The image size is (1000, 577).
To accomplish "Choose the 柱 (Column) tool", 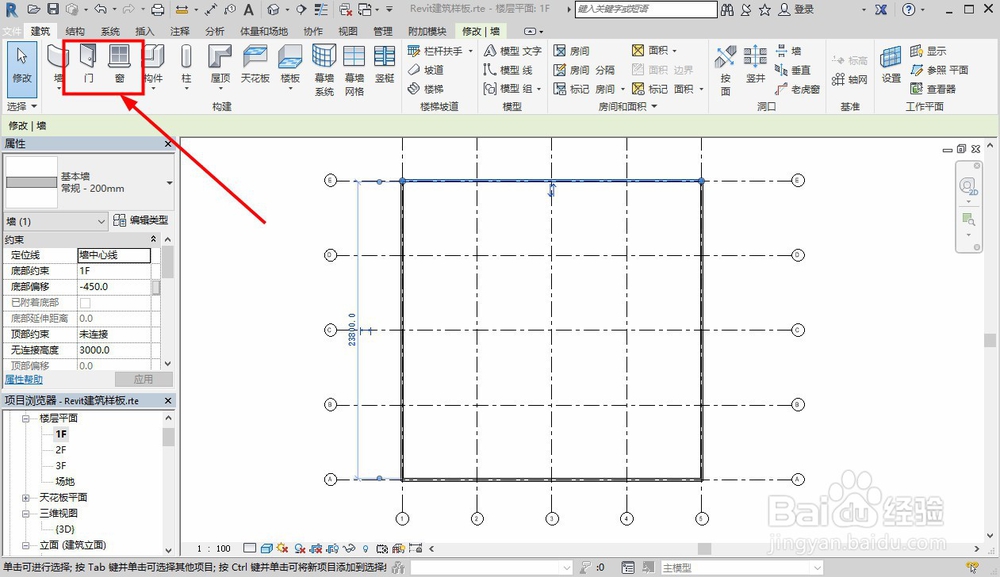I will click(186, 64).
